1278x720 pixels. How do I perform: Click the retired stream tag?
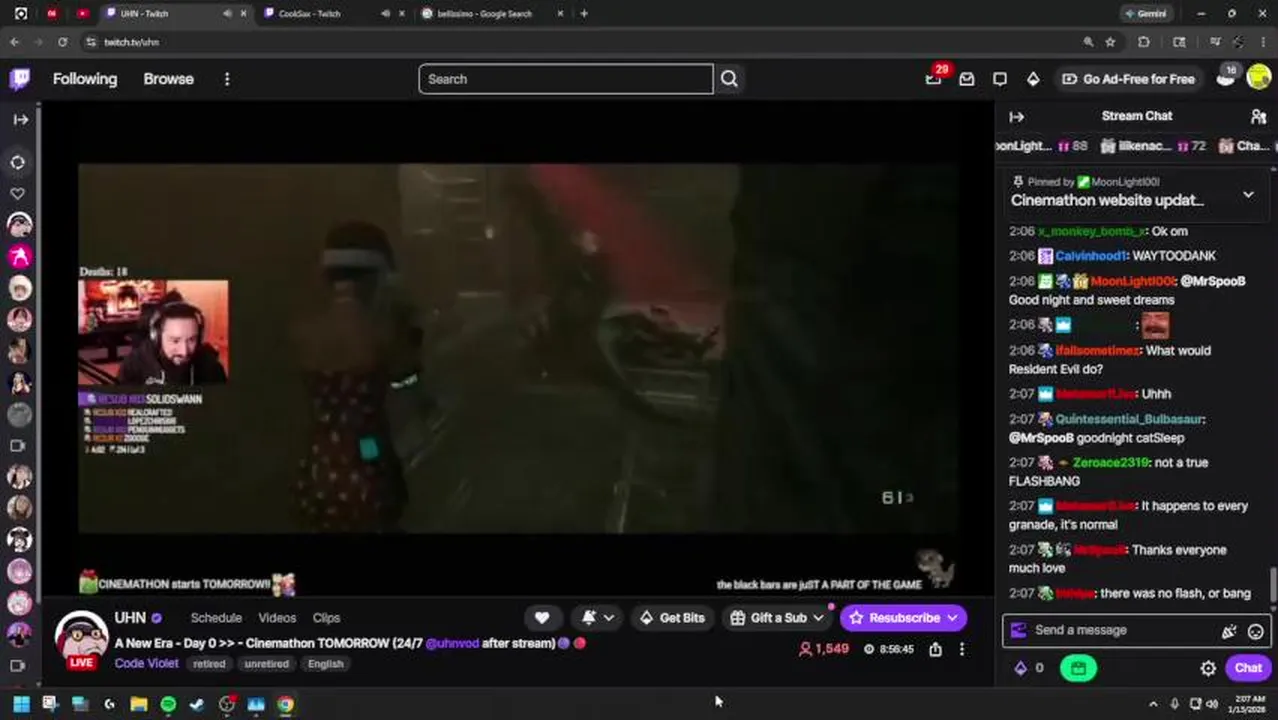point(209,664)
